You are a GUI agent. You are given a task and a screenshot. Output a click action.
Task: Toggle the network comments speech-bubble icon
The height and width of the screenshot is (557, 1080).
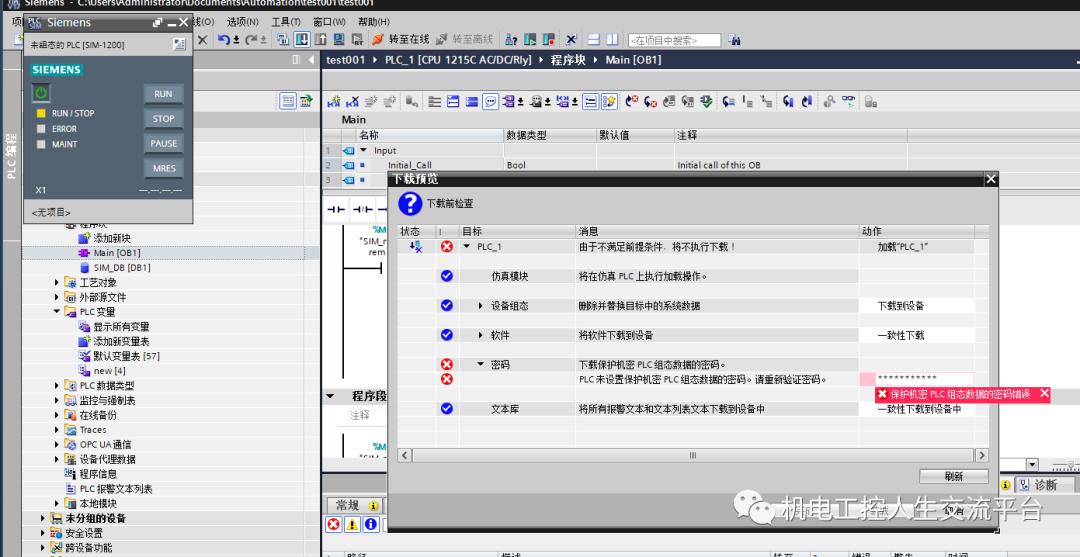coord(490,102)
